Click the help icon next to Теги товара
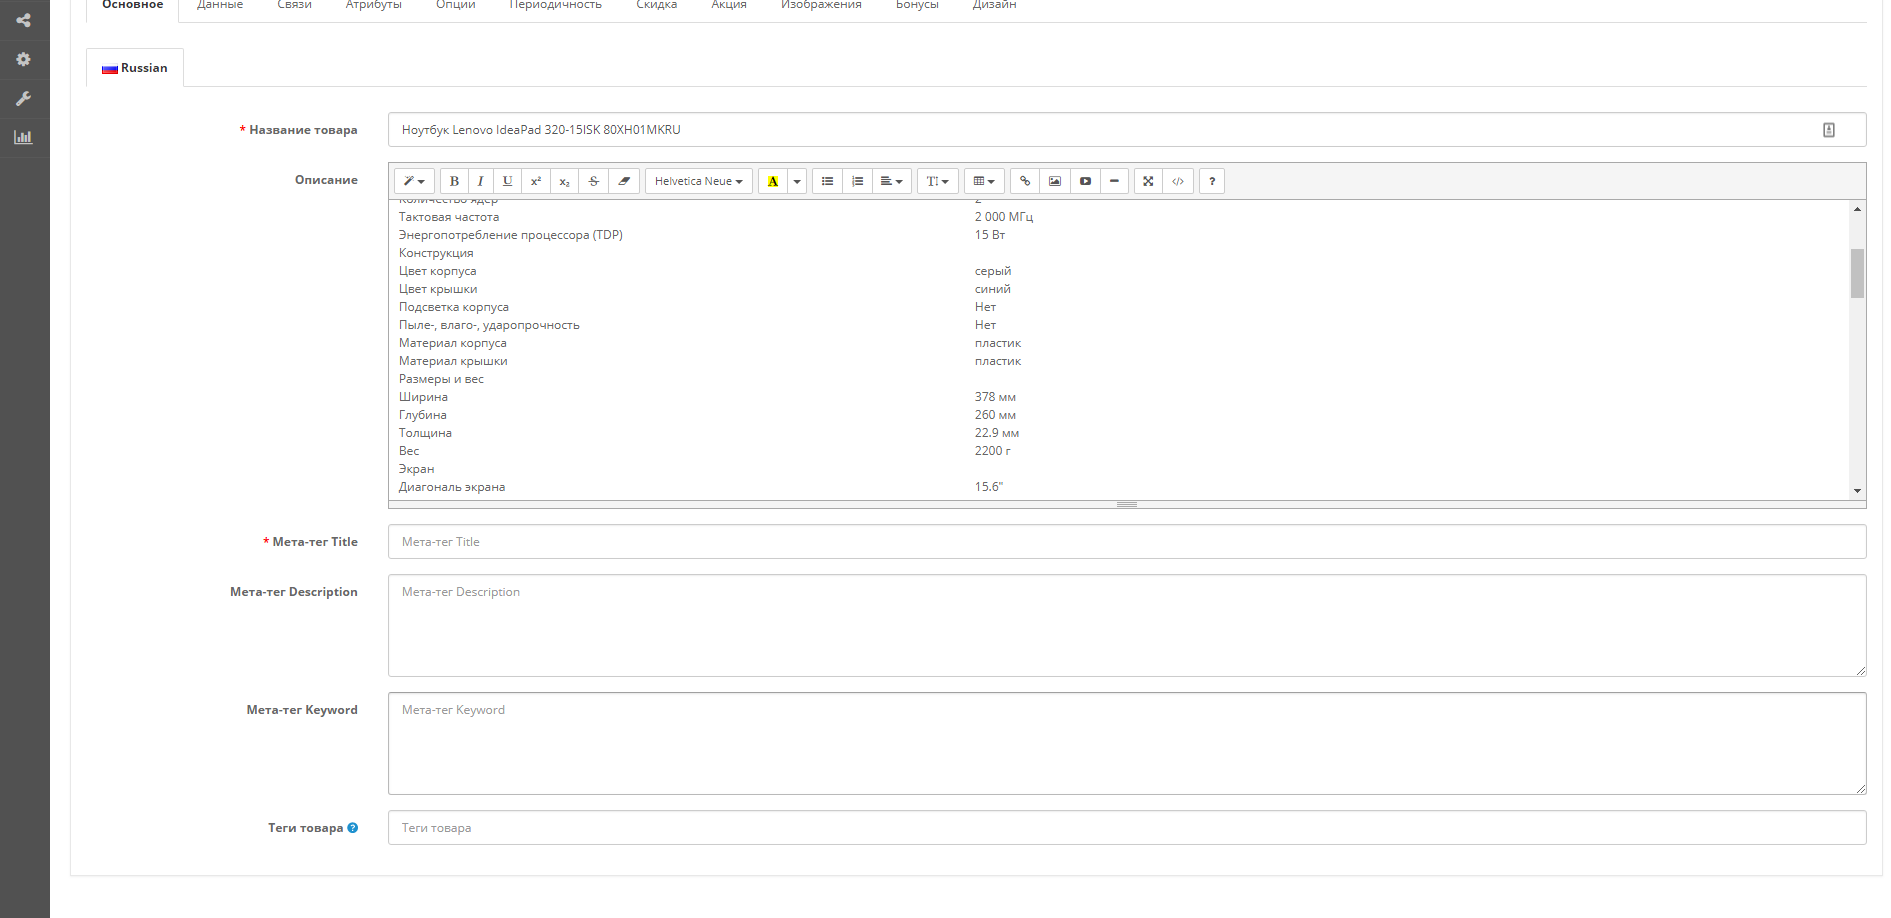Viewport: 1891px width, 918px height. (353, 828)
